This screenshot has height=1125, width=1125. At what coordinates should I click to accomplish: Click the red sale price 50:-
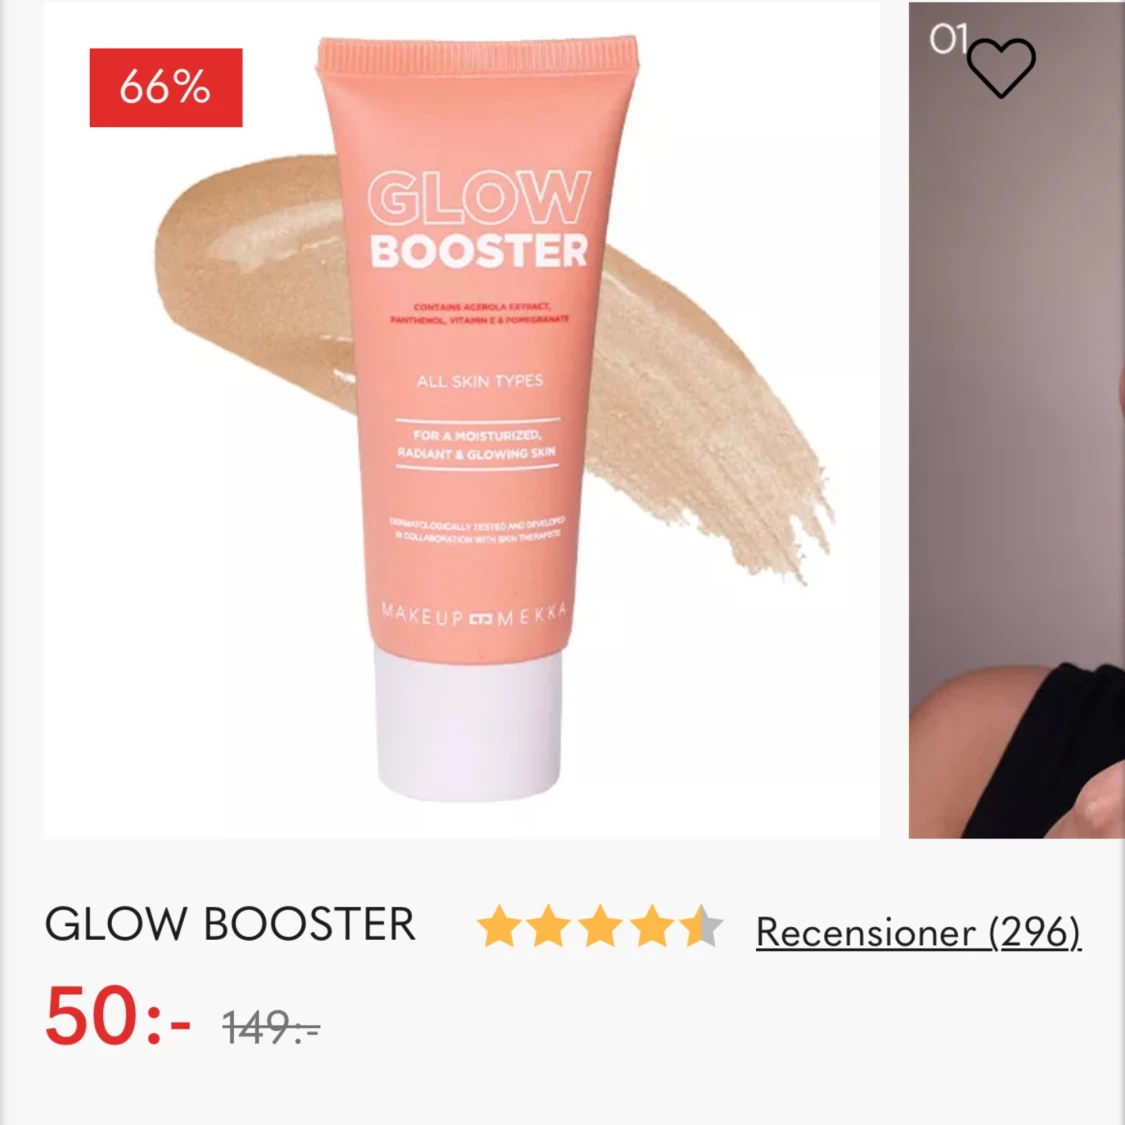(x=118, y=1015)
